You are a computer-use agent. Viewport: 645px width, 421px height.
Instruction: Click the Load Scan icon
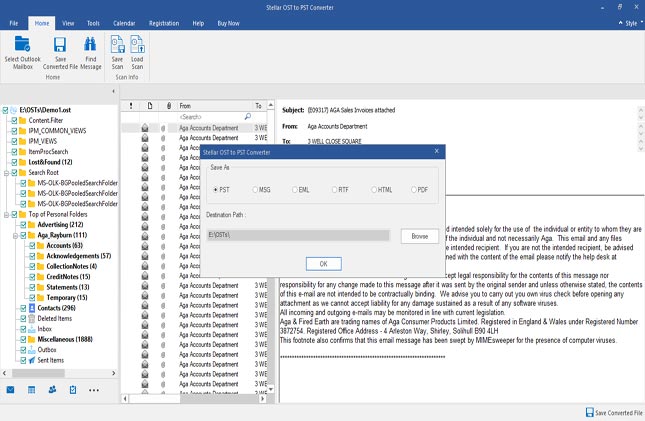[137, 44]
